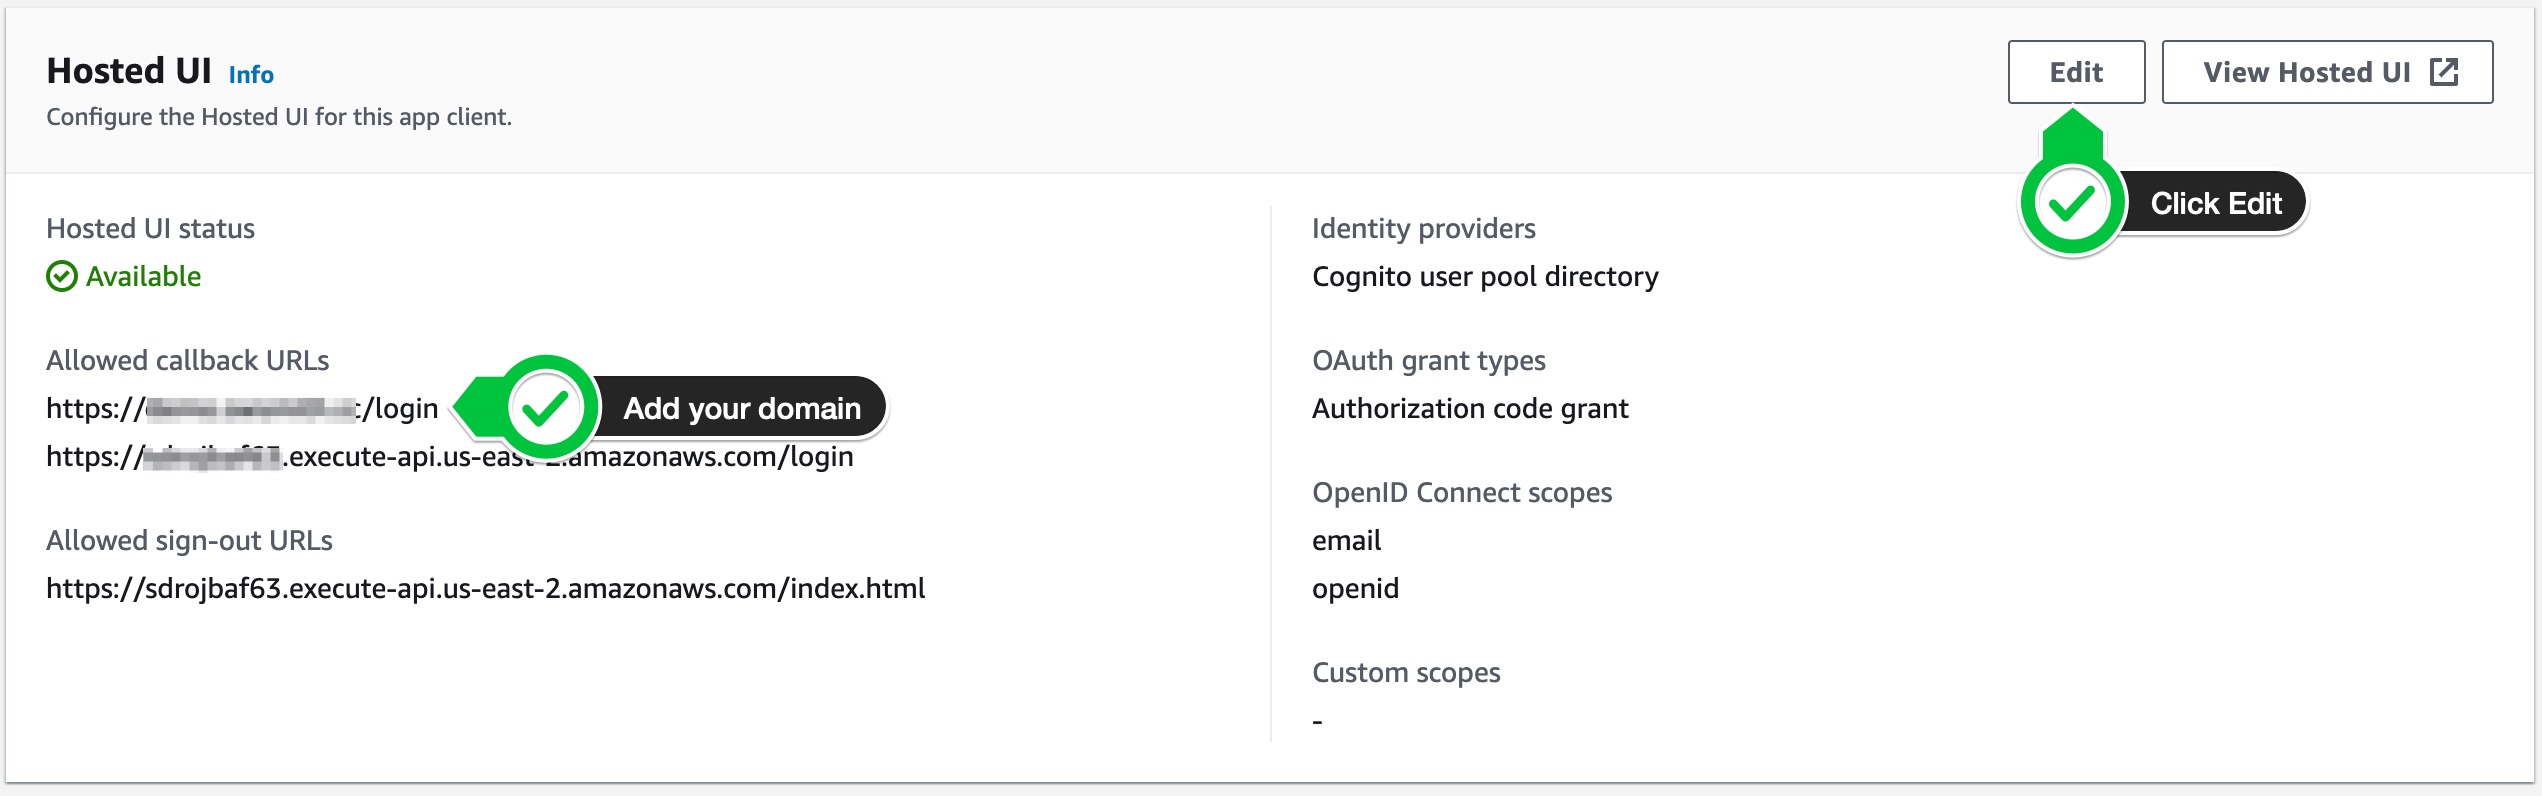Click the Allowed sign-out URLs label

coord(189,540)
